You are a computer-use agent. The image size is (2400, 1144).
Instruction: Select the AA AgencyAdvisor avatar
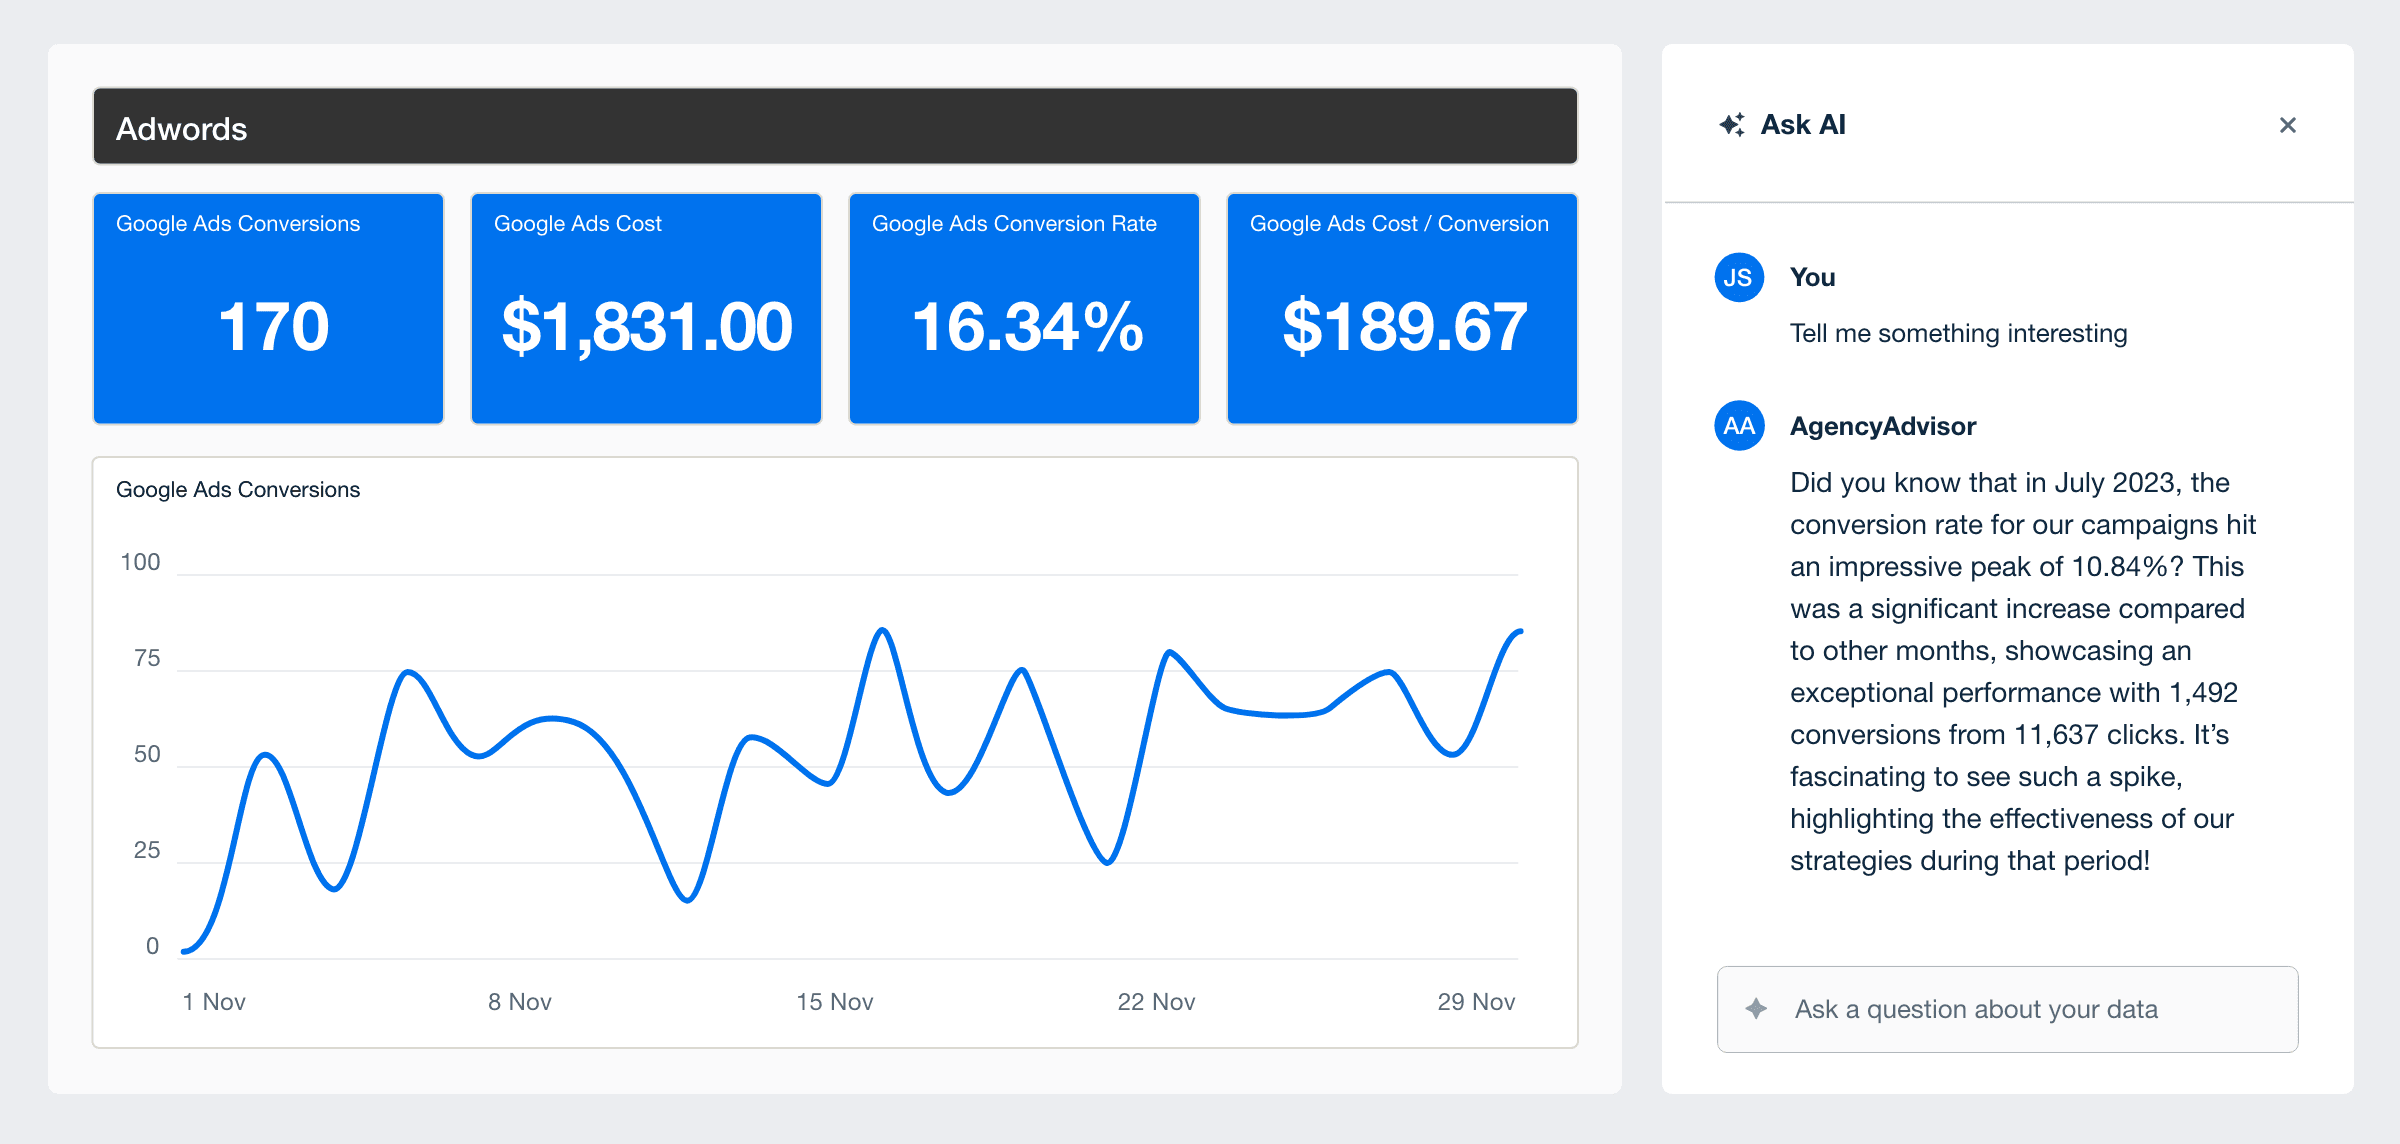coord(1739,426)
